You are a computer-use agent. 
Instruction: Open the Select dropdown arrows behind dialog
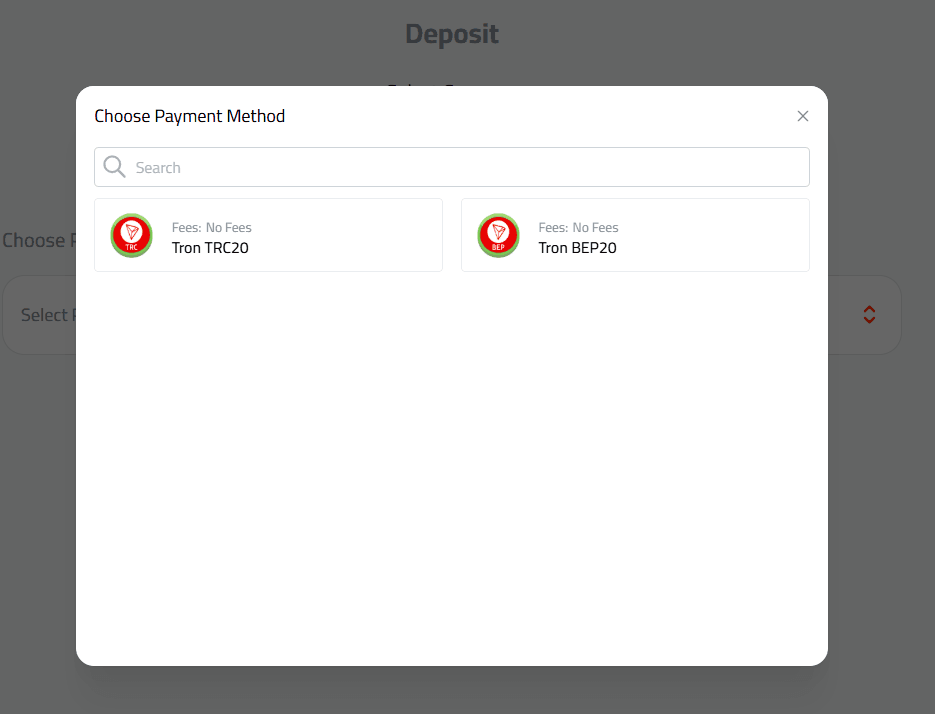pyautogui.click(x=869, y=314)
